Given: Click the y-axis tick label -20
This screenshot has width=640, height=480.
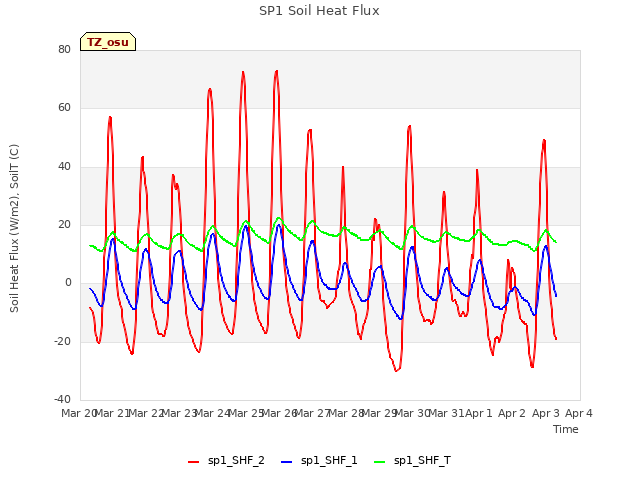Looking at the screenshot, I should click(62, 341).
